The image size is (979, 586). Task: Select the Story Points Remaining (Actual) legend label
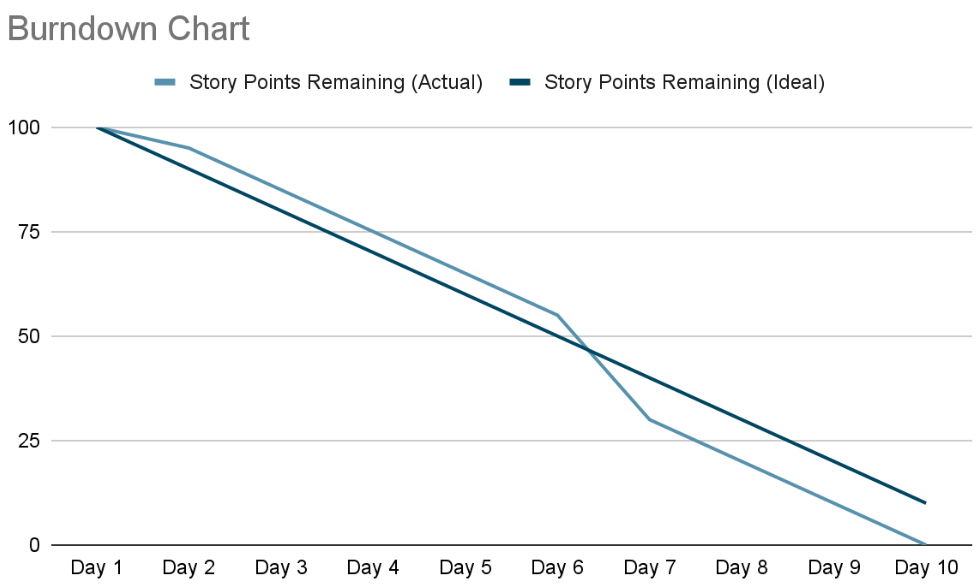[336, 83]
